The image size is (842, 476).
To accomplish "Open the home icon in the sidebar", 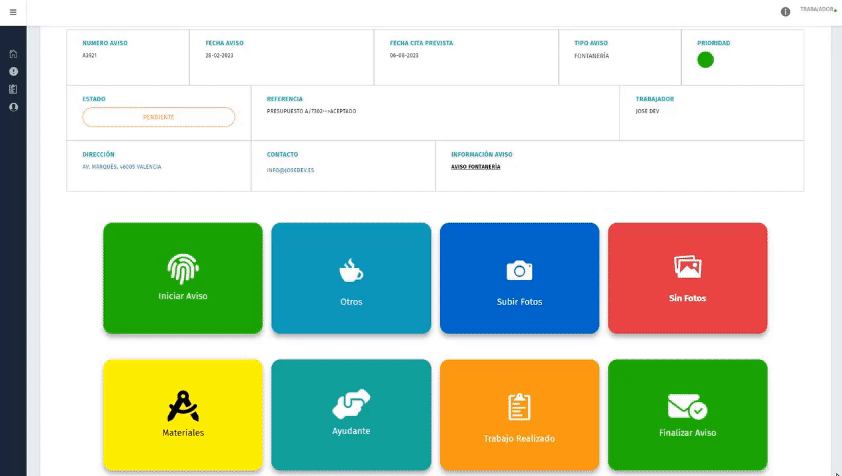I will 13,54.
